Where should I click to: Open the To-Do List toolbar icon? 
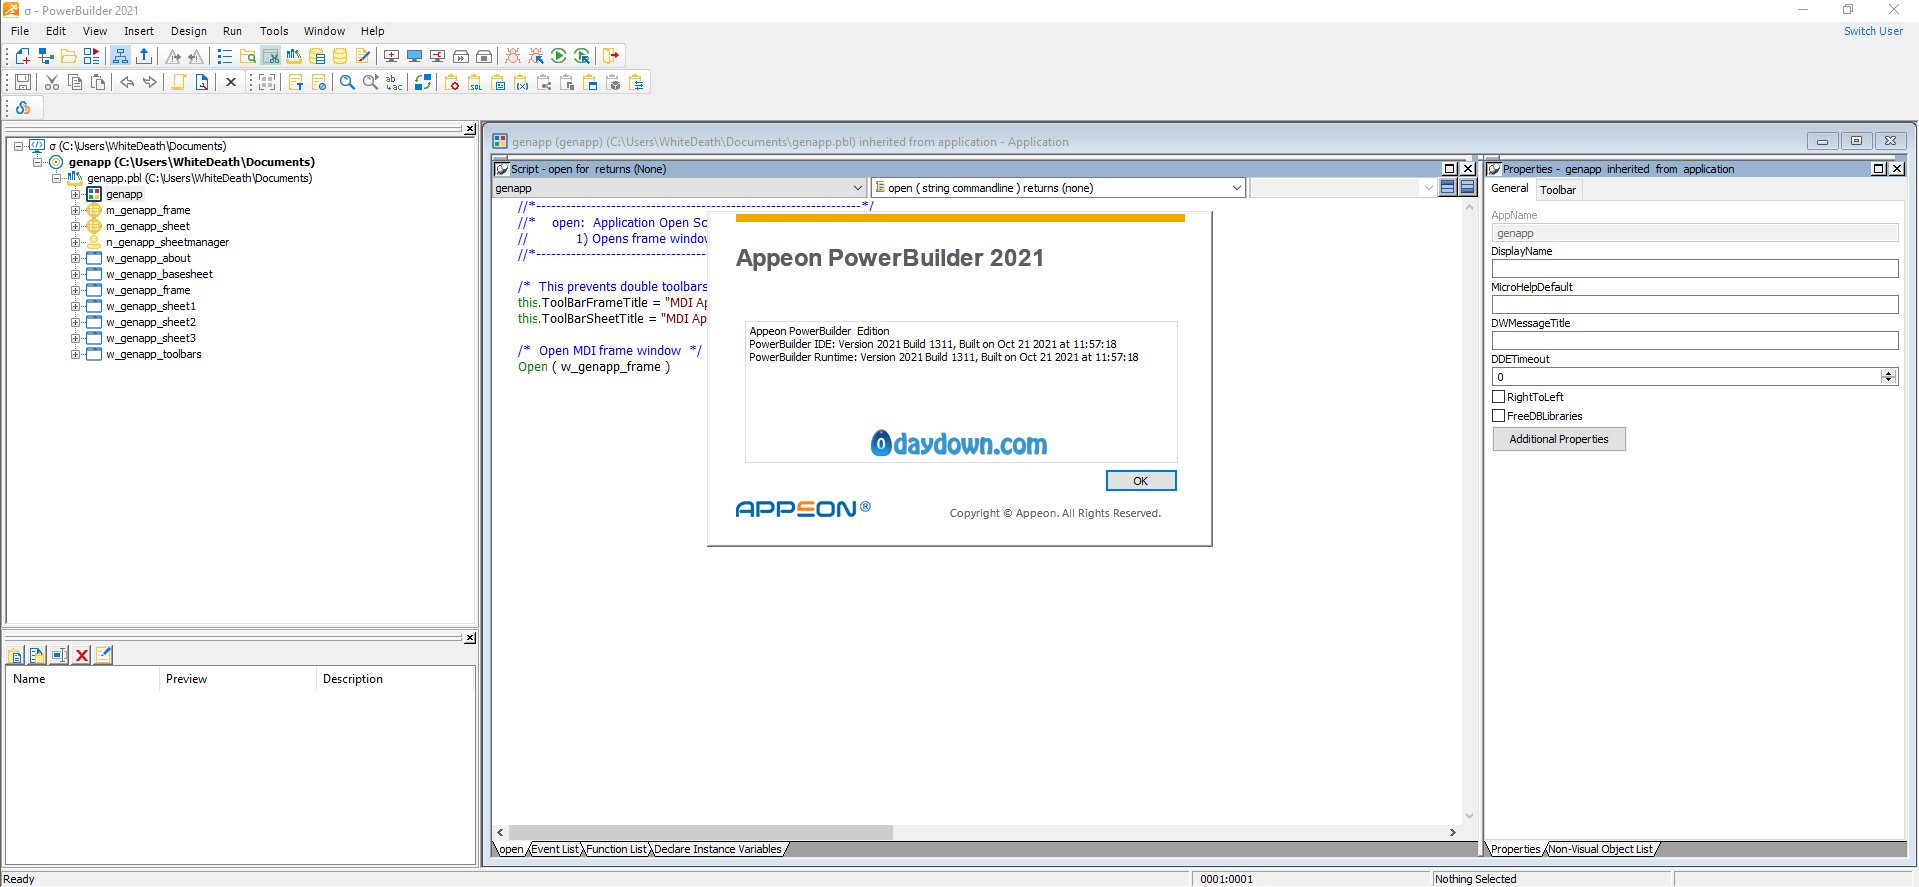click(225, 56)
